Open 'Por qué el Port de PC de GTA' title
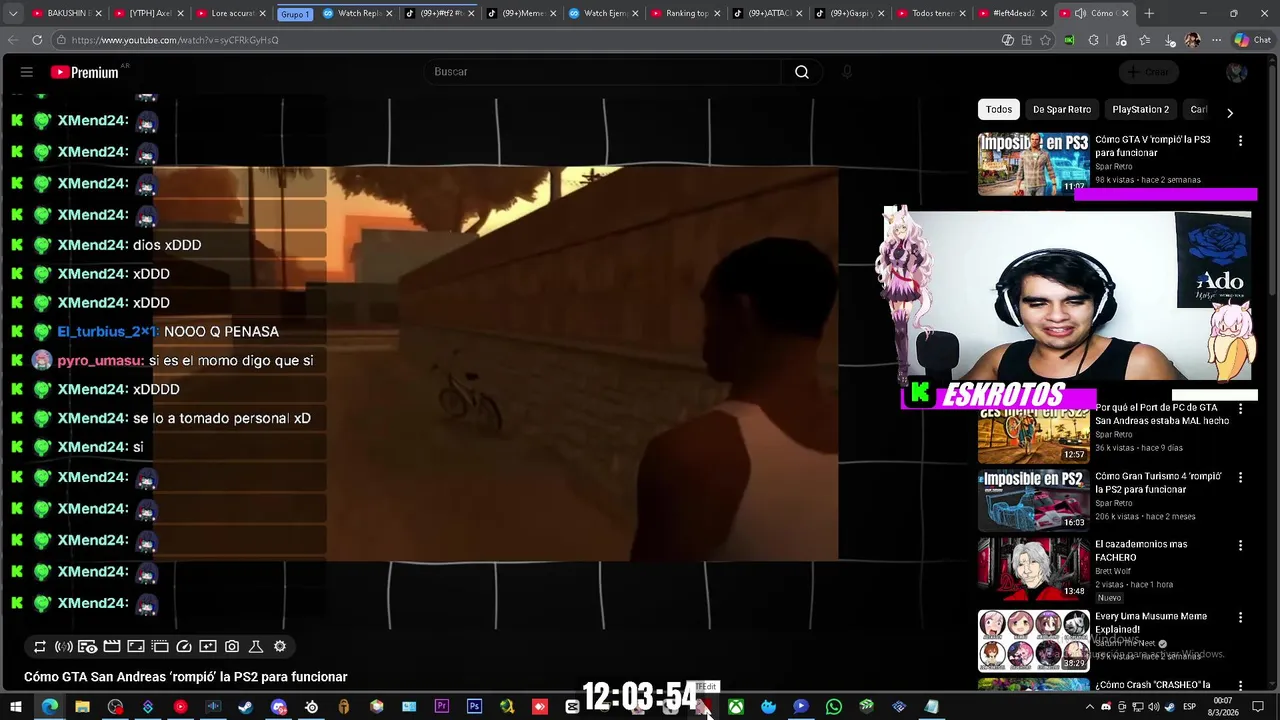 (1162, 414)
